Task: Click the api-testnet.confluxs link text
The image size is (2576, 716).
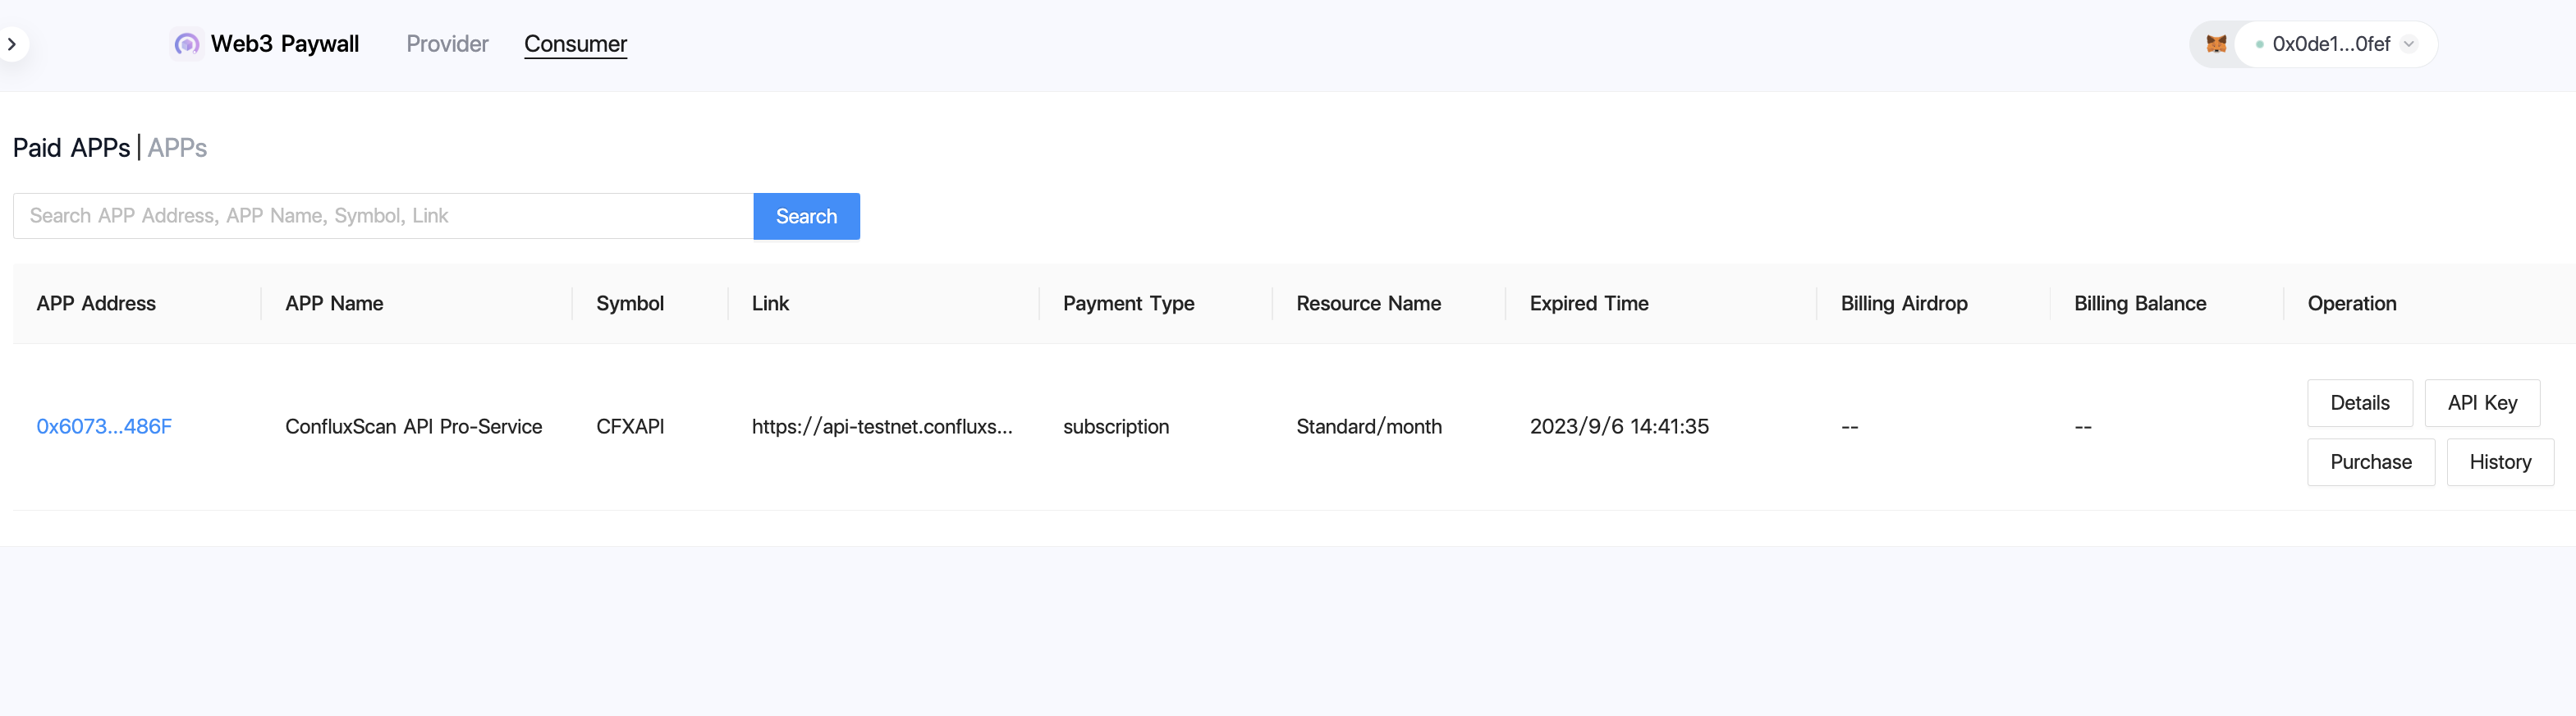Action: 882,427
